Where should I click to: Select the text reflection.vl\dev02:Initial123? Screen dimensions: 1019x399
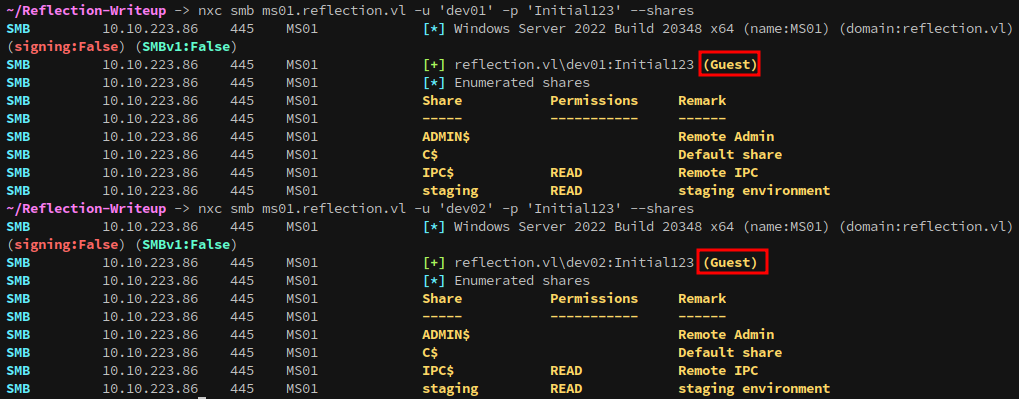(x=574, y=263)
